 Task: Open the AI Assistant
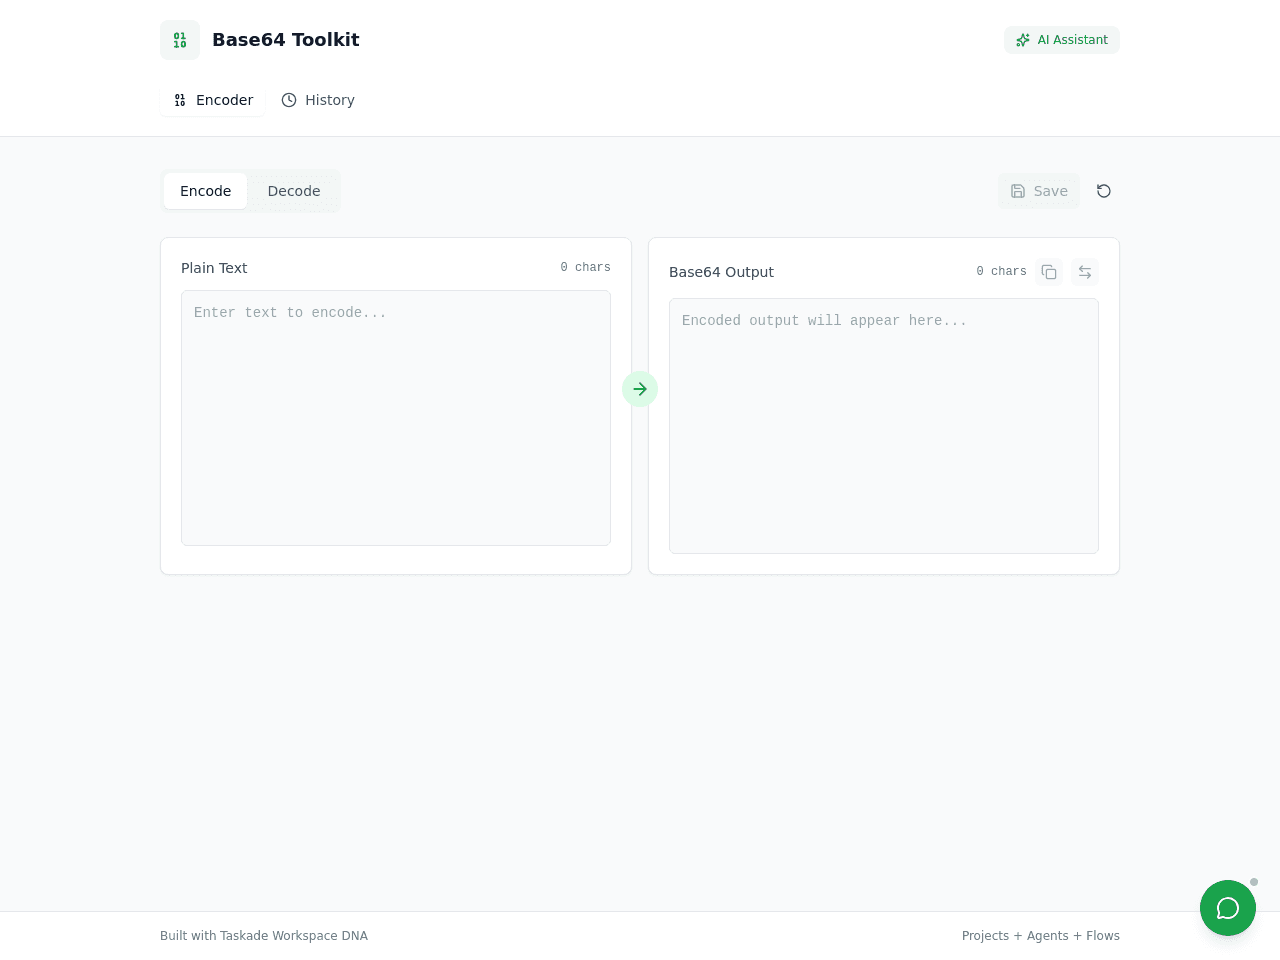click(1062, 40)
